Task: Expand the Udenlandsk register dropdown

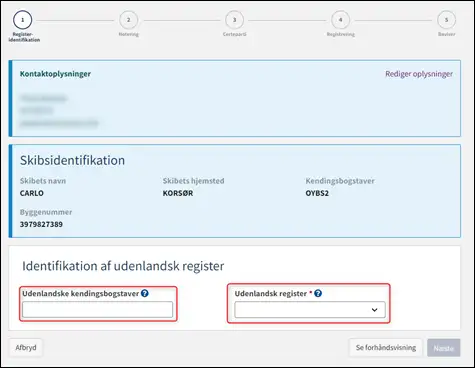Action: pos(310,310)
